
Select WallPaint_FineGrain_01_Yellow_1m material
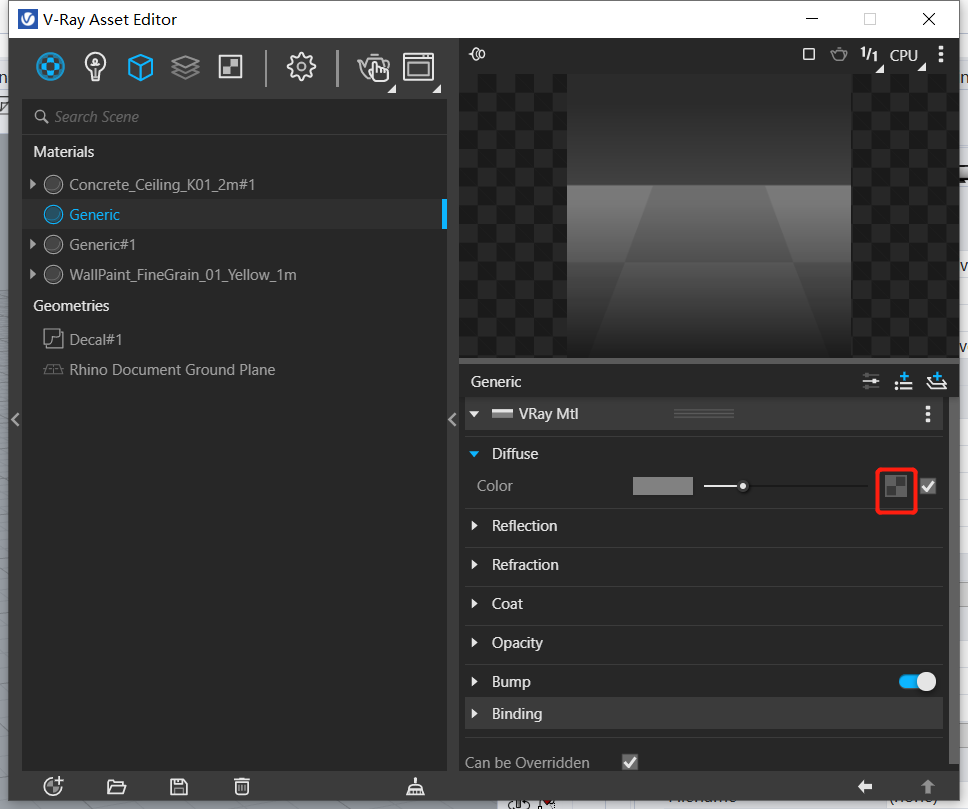click(234, 274)
